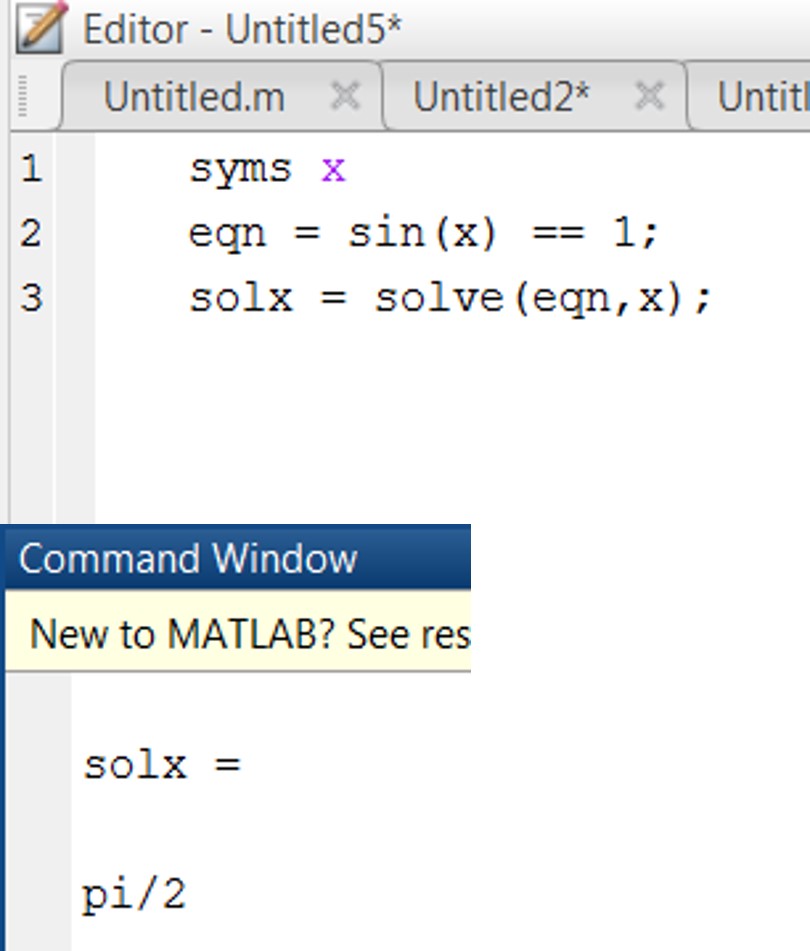Switch to the Untitled.m tab
Screen dimensions: 810x951
(x=194, y=97)
